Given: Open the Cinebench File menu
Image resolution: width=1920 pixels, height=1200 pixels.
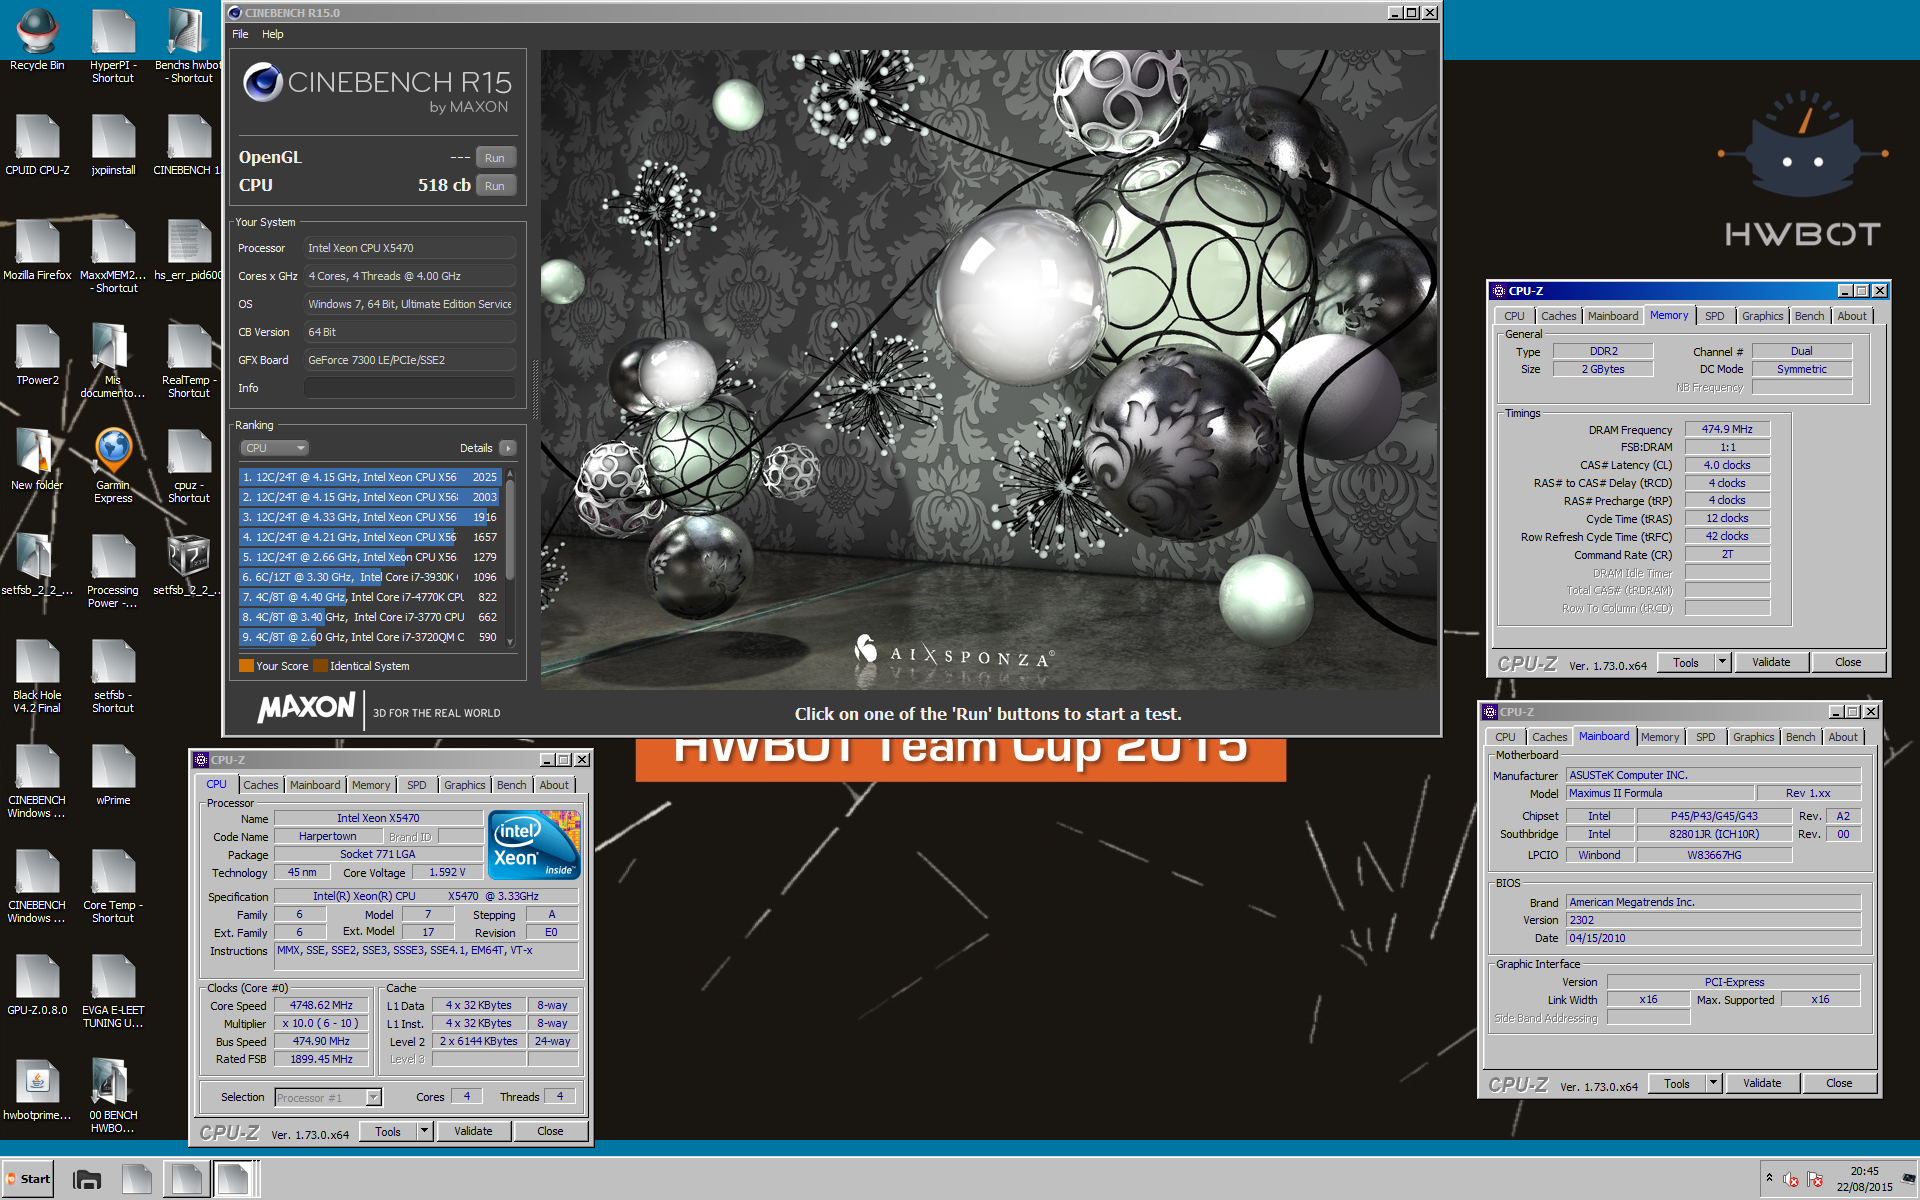Looking at the screenshot, I should (x=240, y=34).
